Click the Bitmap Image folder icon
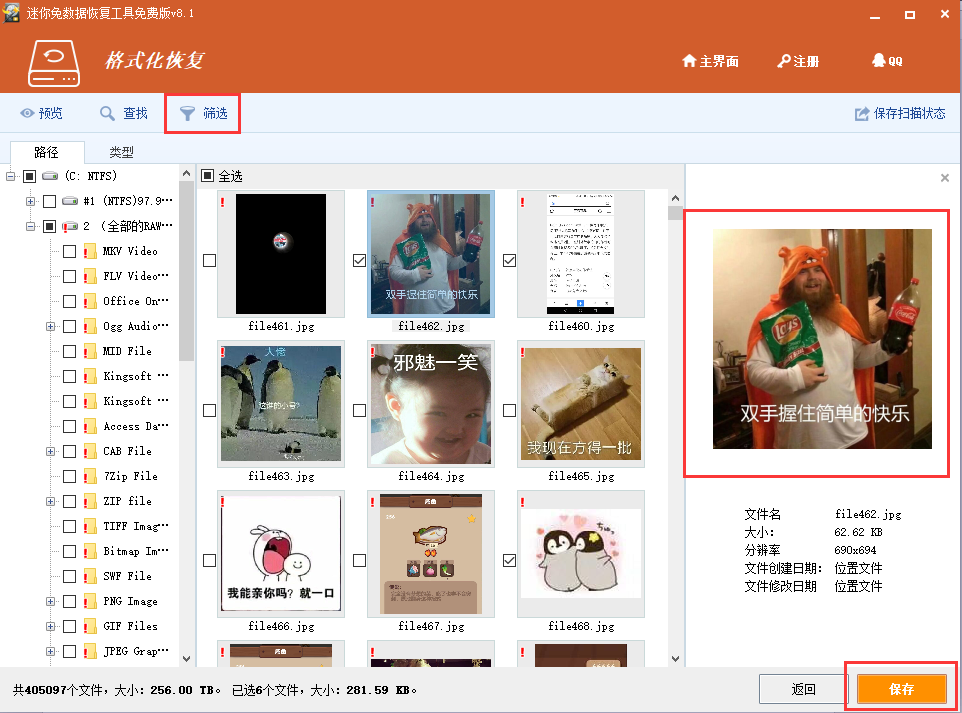The image size is (962, 713). 90,552
